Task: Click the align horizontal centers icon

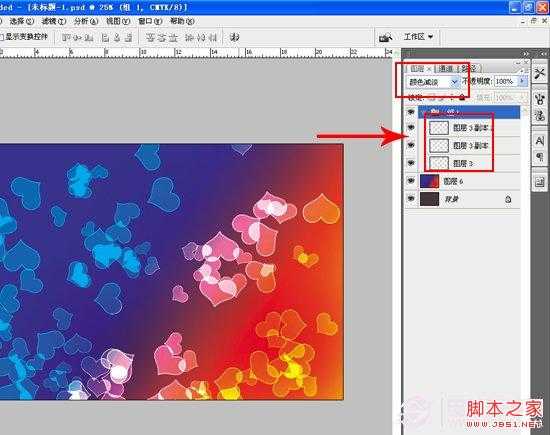Action: point(117,37)
